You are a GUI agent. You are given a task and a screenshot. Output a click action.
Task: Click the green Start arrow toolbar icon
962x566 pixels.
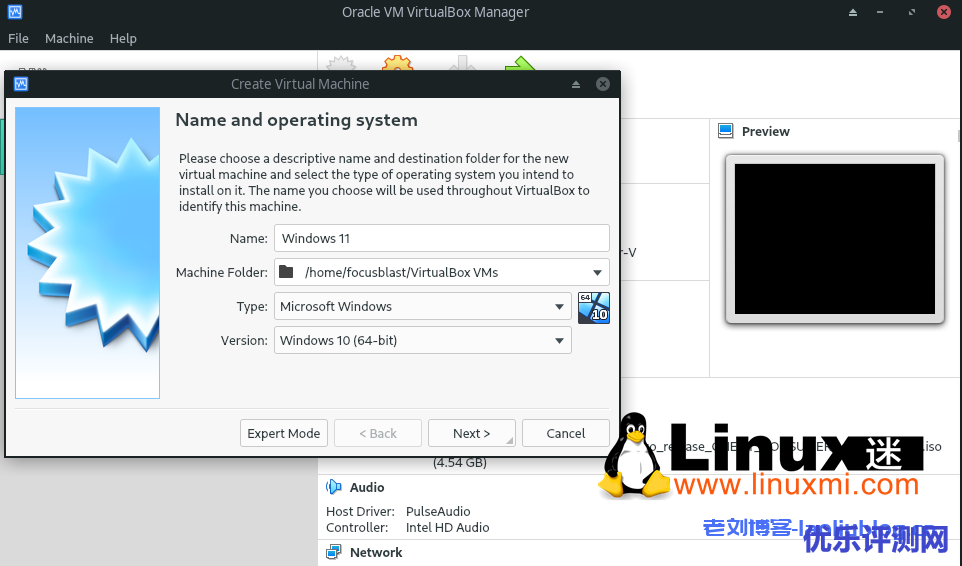tap(520, 62)
